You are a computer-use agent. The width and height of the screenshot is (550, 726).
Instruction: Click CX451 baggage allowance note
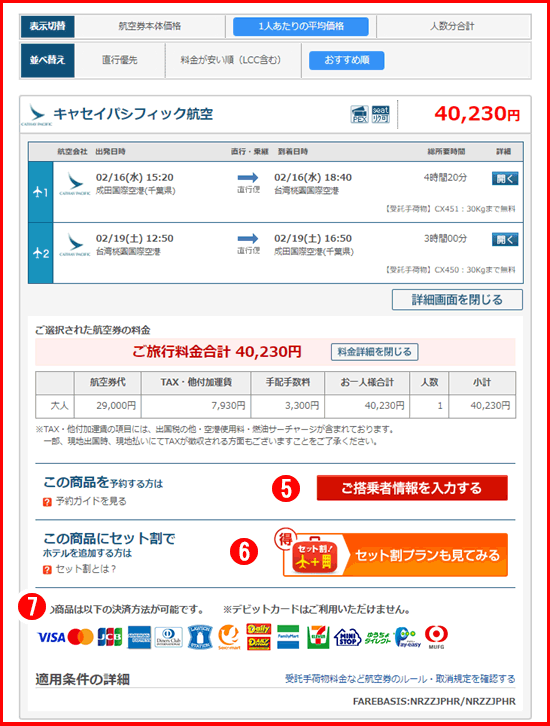coord(450,209)
